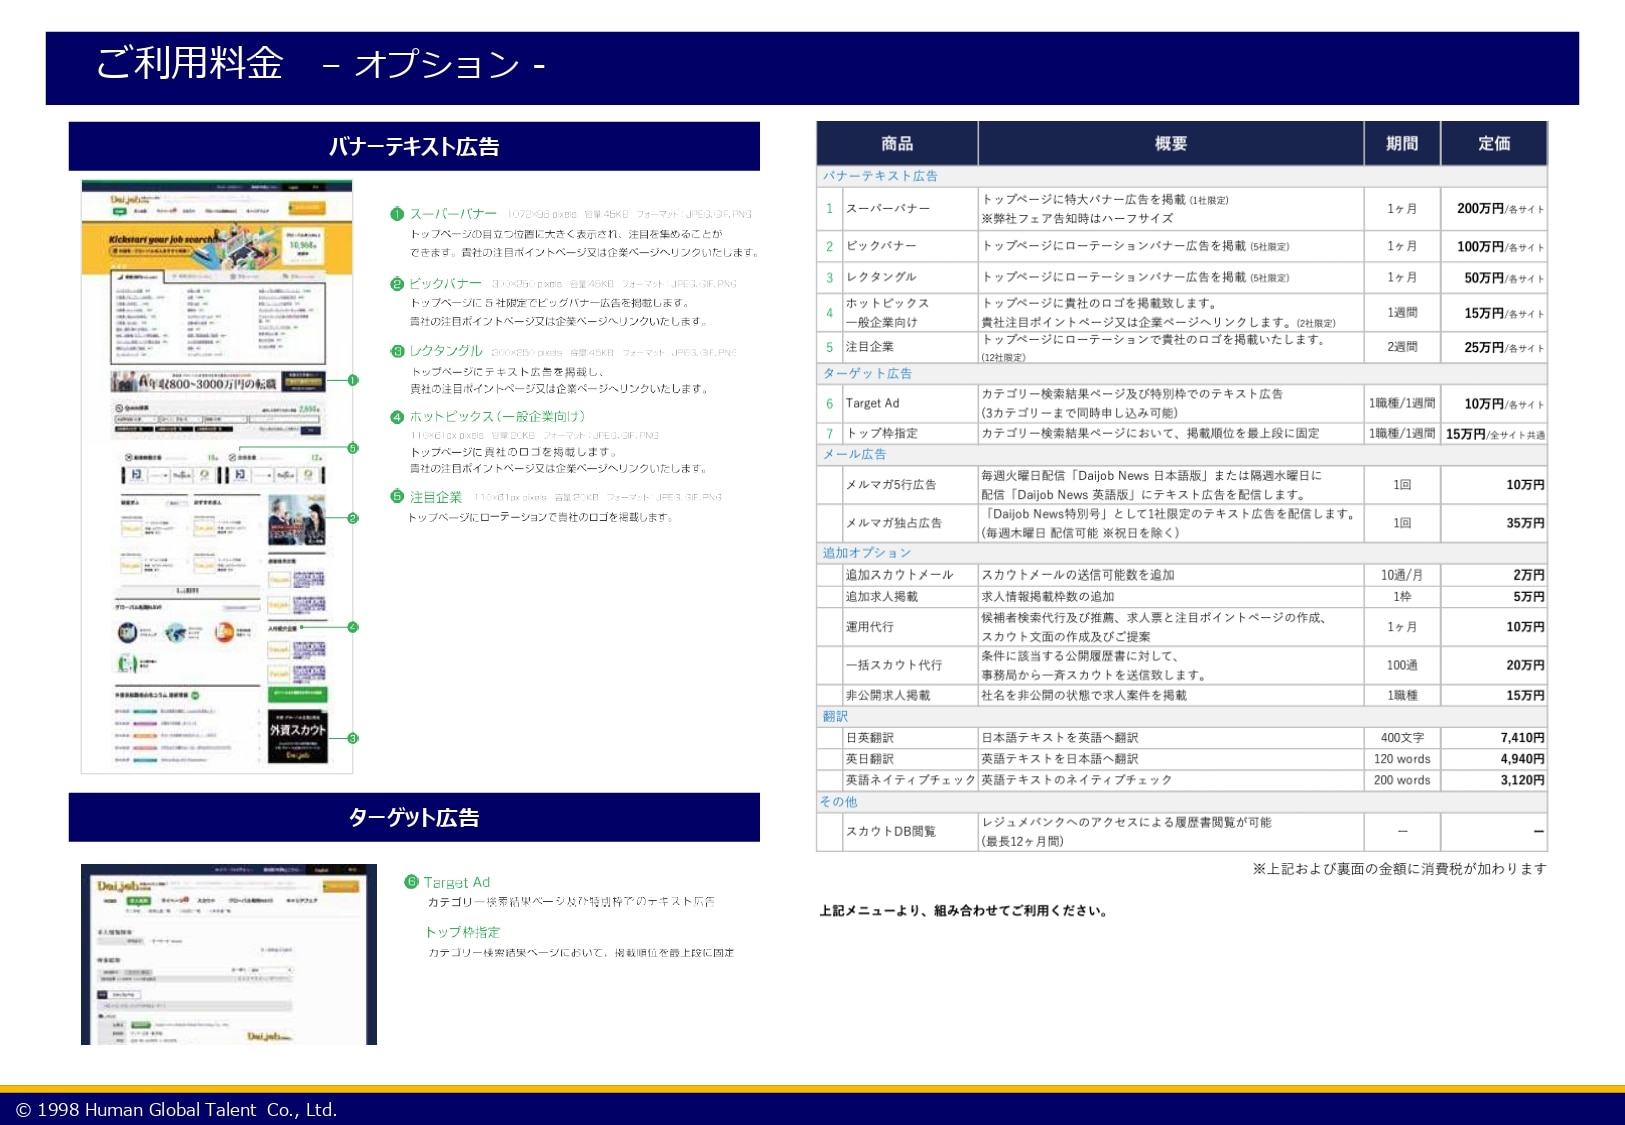
Task: Select the 定価 column header in the price table
Action: tap(1494, 144)
